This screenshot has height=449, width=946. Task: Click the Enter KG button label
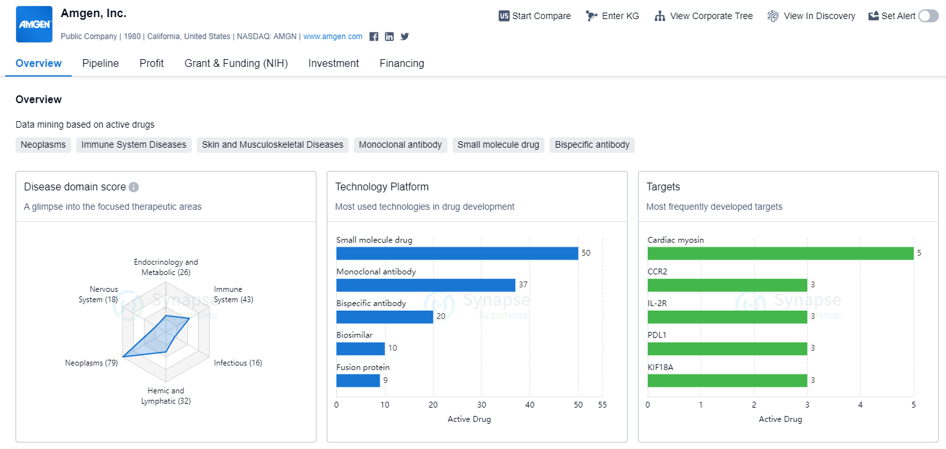[621, 16]
